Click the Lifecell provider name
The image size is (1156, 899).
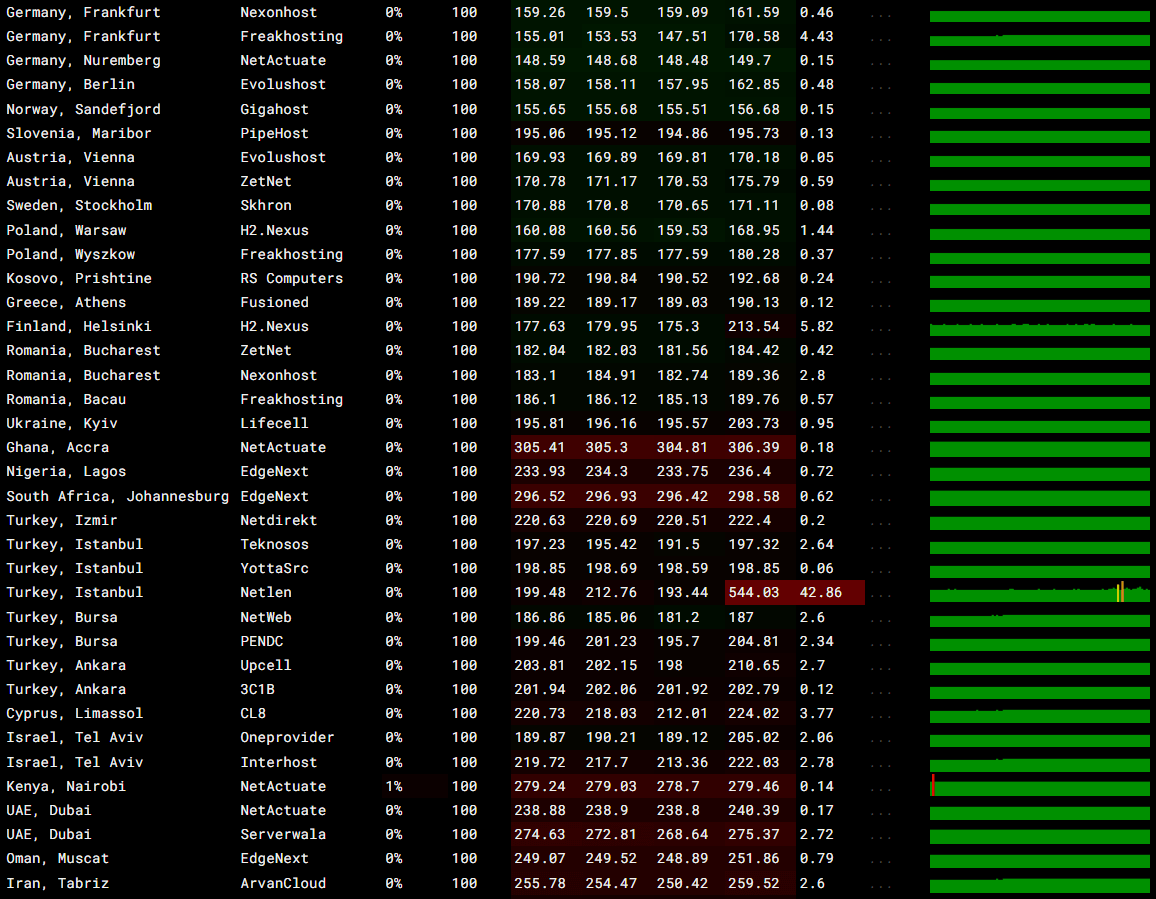coord(274,423)
